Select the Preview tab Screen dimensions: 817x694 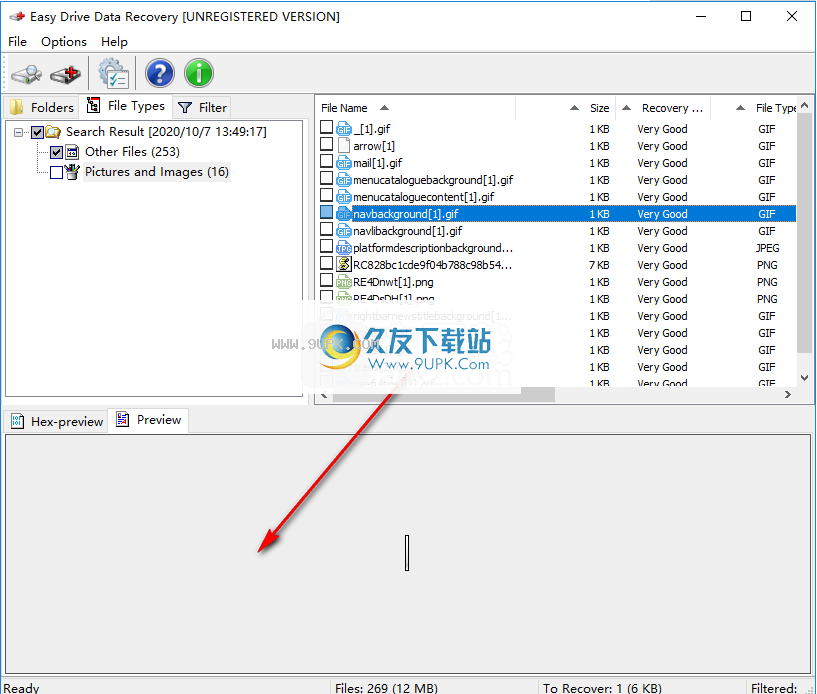[x=148, y=419]
